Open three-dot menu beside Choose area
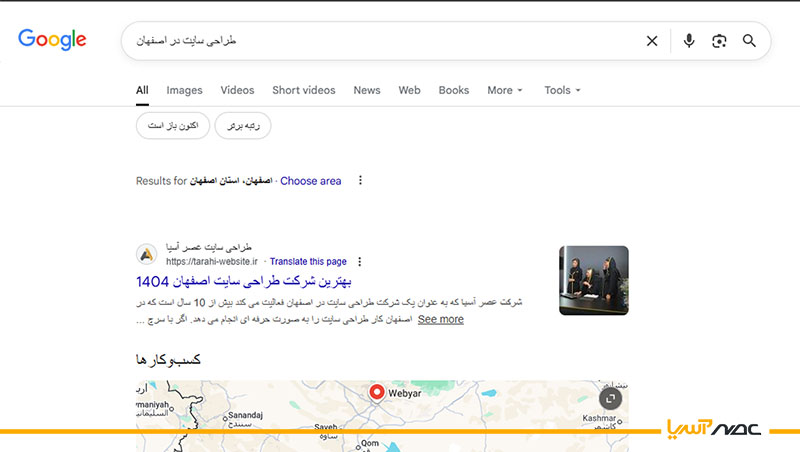Image resolution: width=800 pixels, height=452 pixels. [x=361, y=181]
